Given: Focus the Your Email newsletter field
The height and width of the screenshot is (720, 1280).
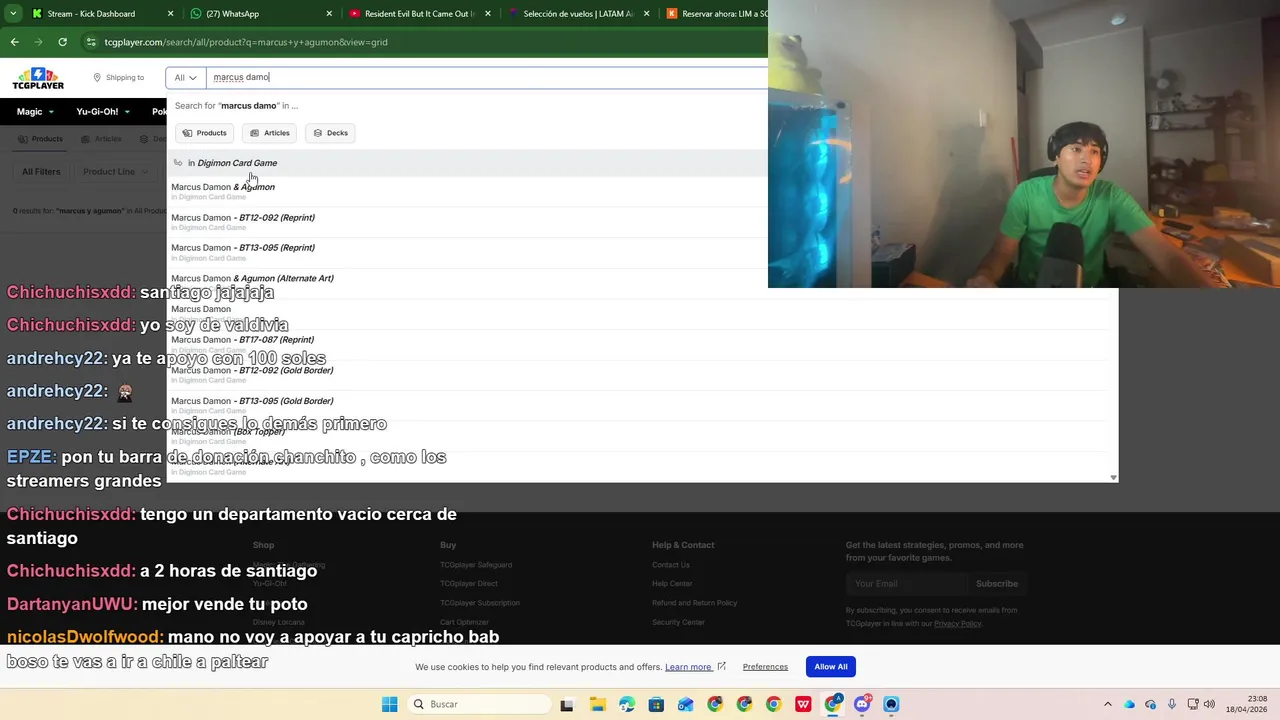Looking at the screenshot, I should 905,584.
